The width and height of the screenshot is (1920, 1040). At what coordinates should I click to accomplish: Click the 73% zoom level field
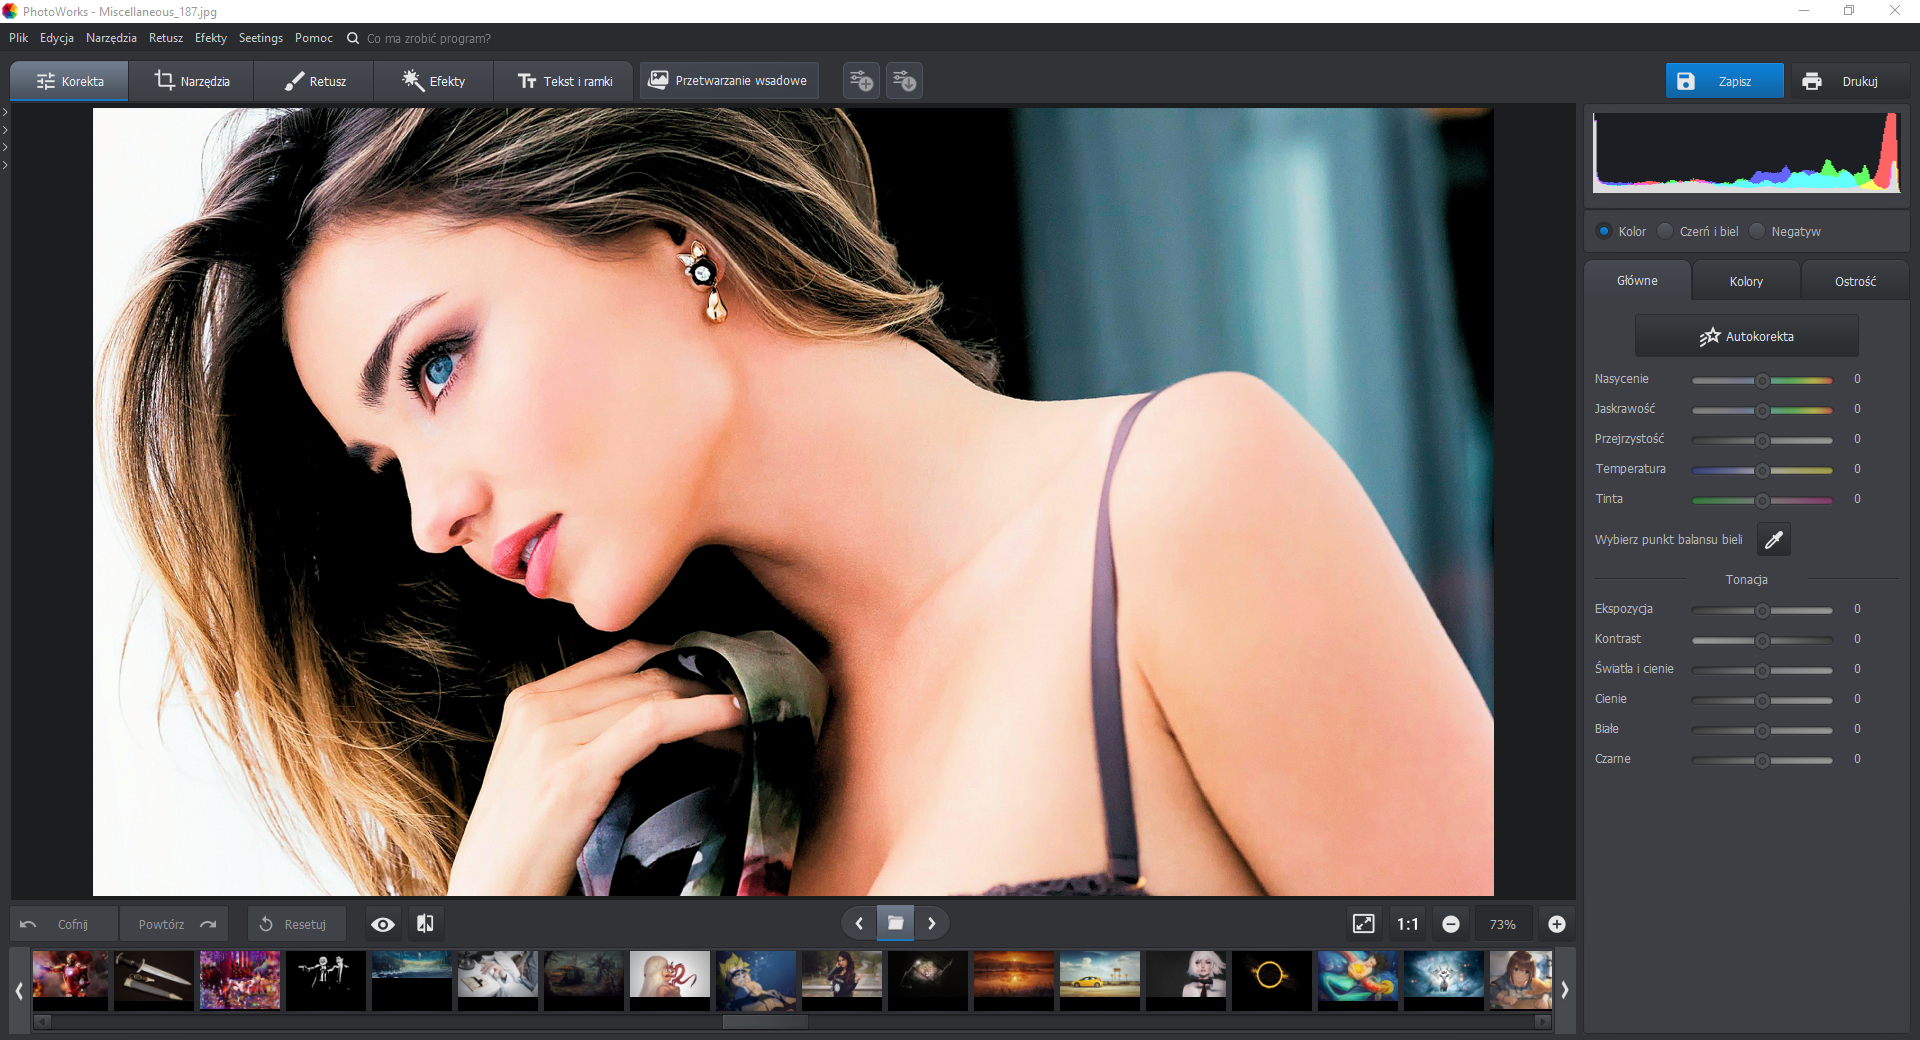point(1502,924)
